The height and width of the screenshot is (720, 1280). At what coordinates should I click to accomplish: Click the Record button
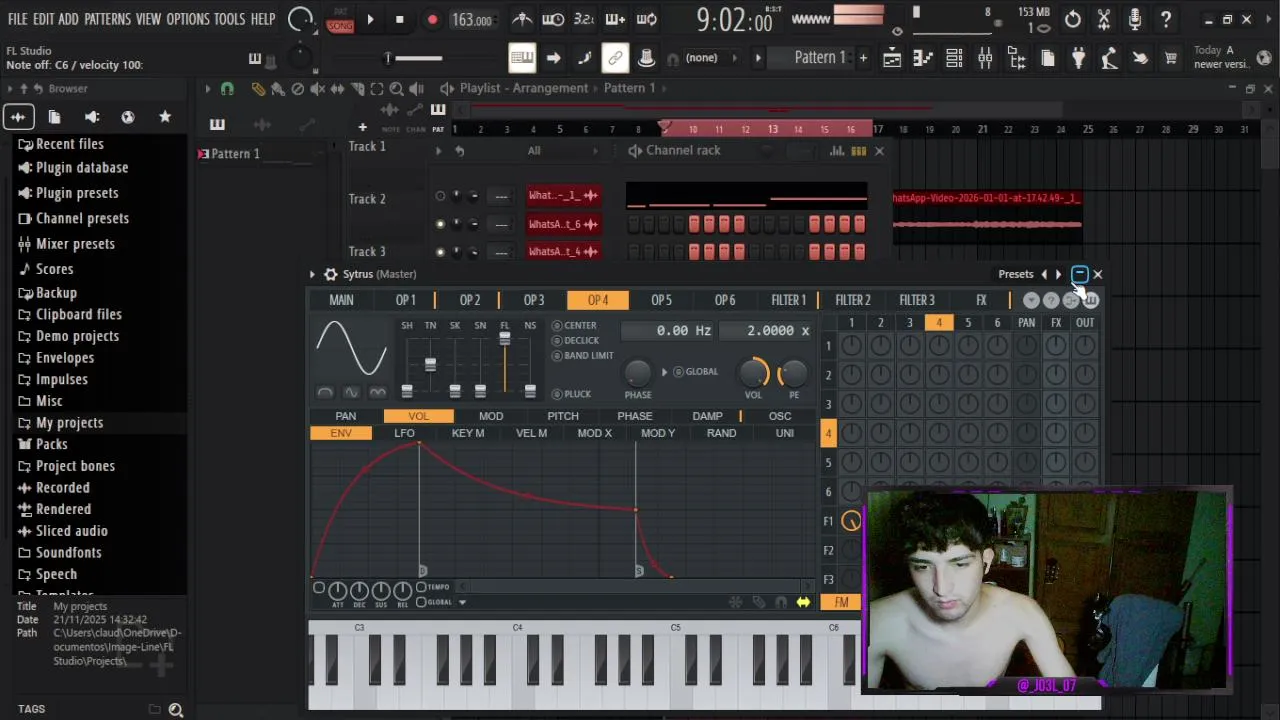[432, 19]
